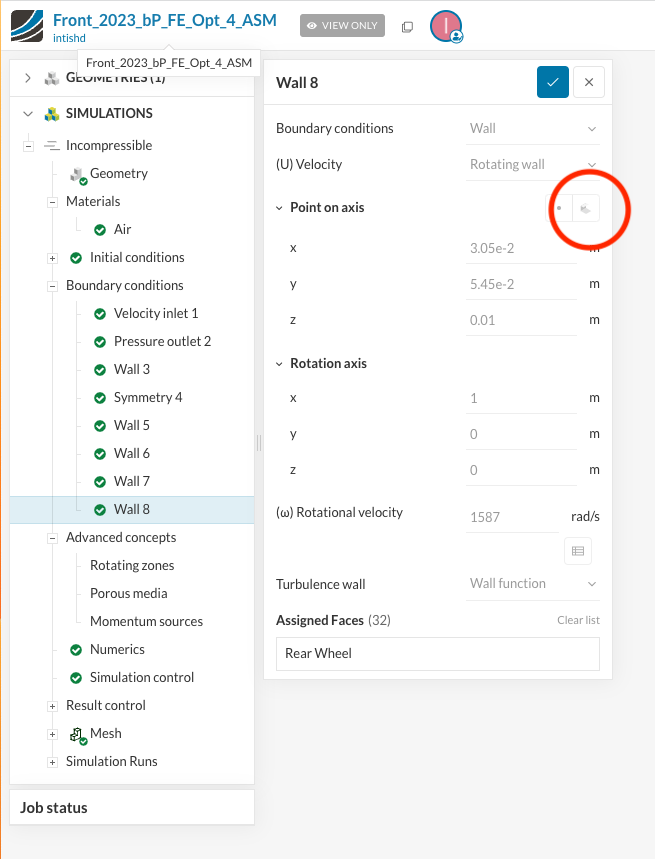Open the user avatar menu
The width and height of the screenshot is (655, 859).
pos(445,27)
